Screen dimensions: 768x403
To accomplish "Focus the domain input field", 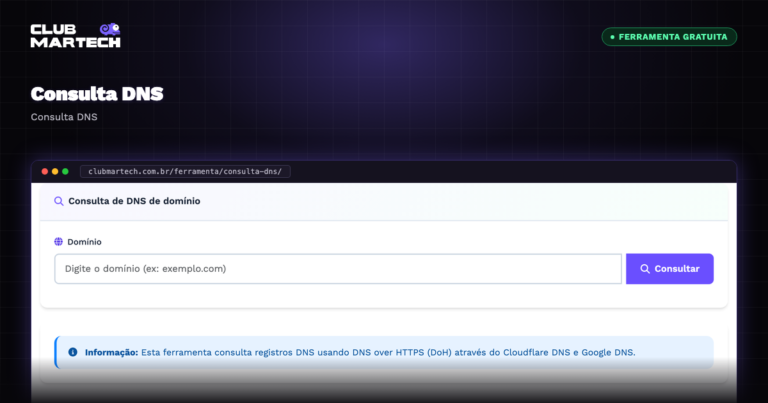I will coord(338,269).
